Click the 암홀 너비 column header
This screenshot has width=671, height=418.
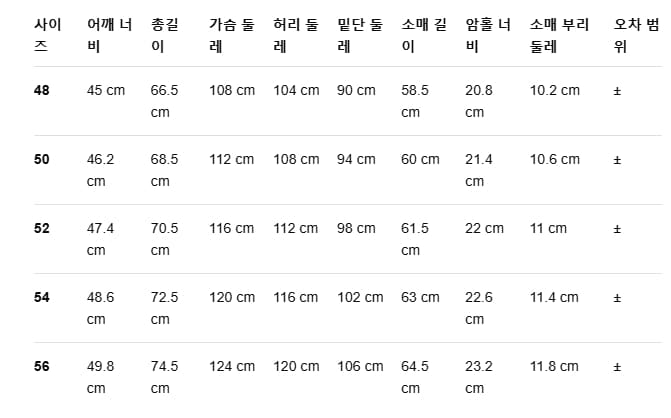[488, 35]
